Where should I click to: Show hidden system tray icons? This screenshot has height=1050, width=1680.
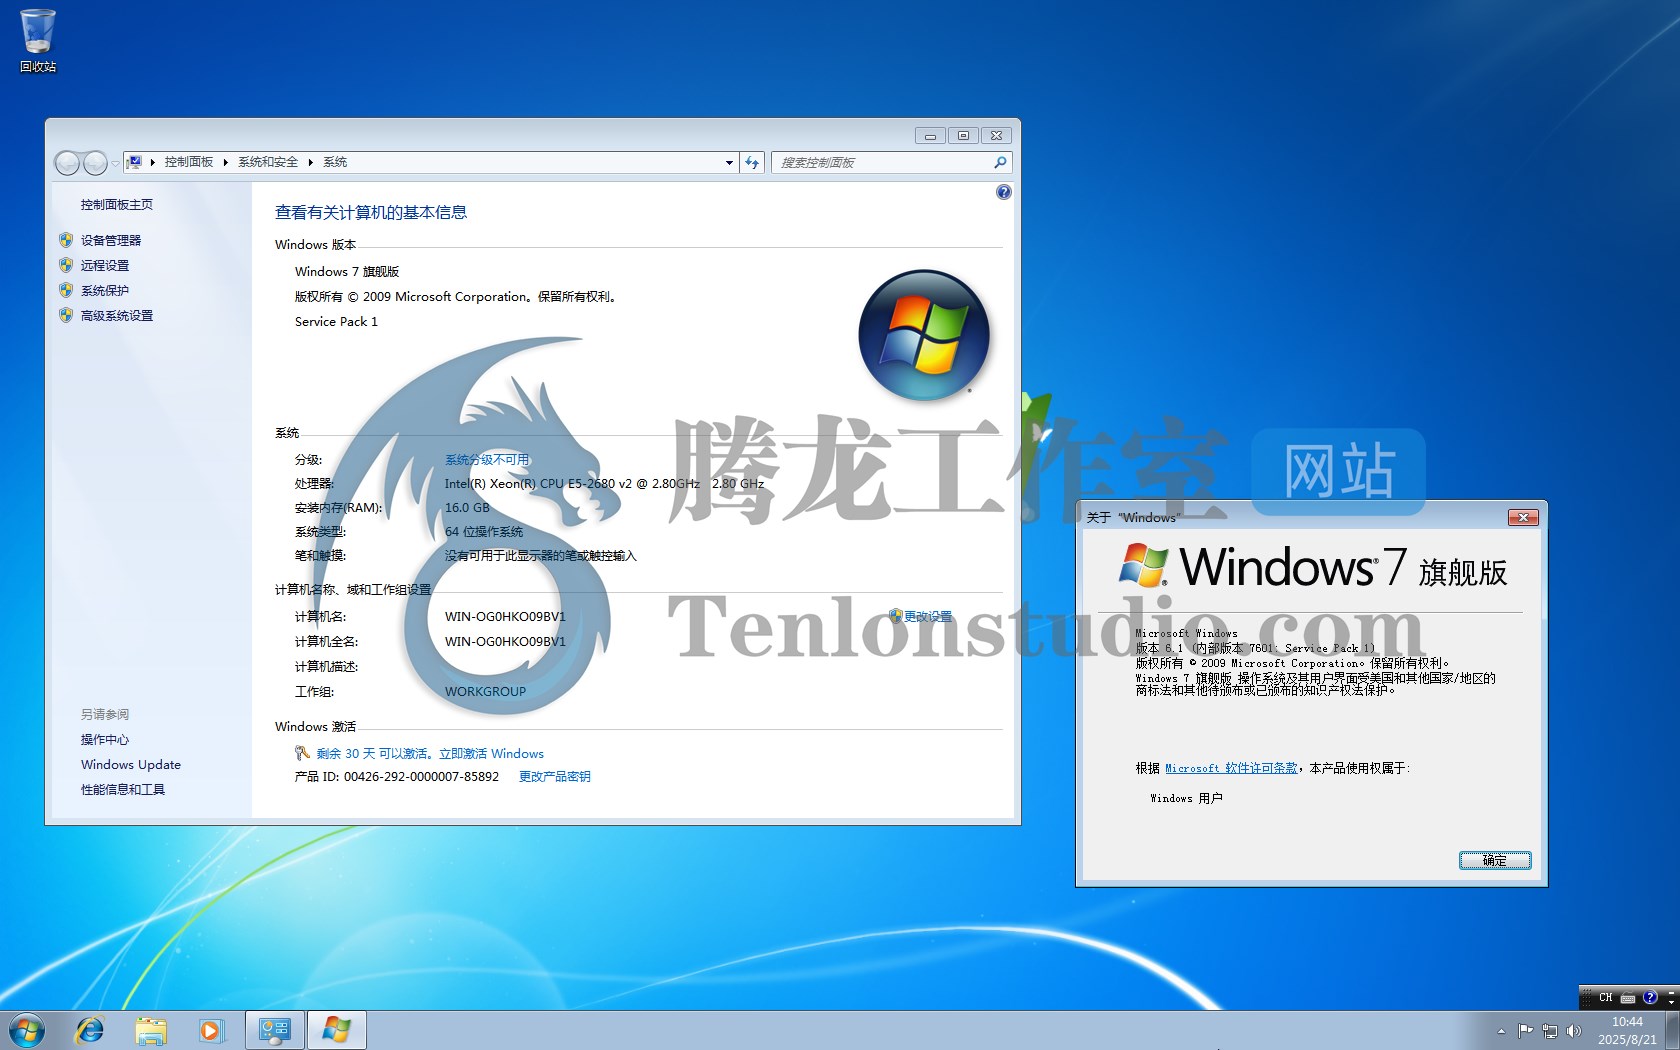[x=1501, y=1031]
